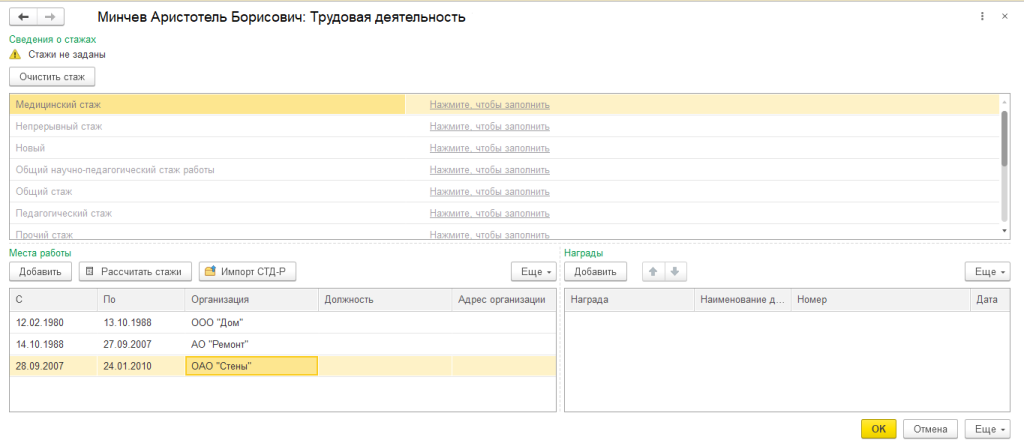
Task: Click the 'Импорт СТД-Р' folder button
Action: point(248,271)
